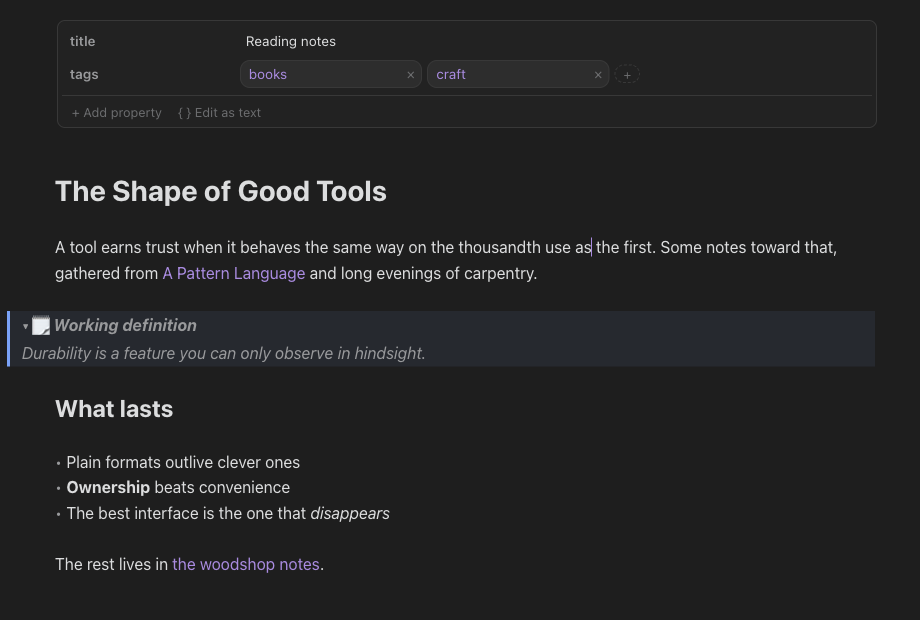Click The Shape of Good Tools heading
The image size is (920, 620).
(221, 191)
